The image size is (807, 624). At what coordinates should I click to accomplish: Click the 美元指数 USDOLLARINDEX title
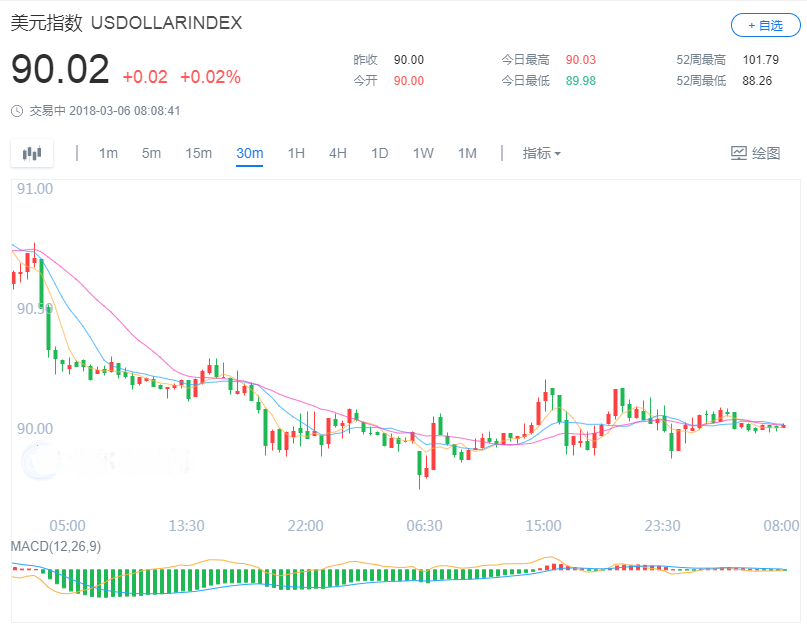click(x=126, y=23)
